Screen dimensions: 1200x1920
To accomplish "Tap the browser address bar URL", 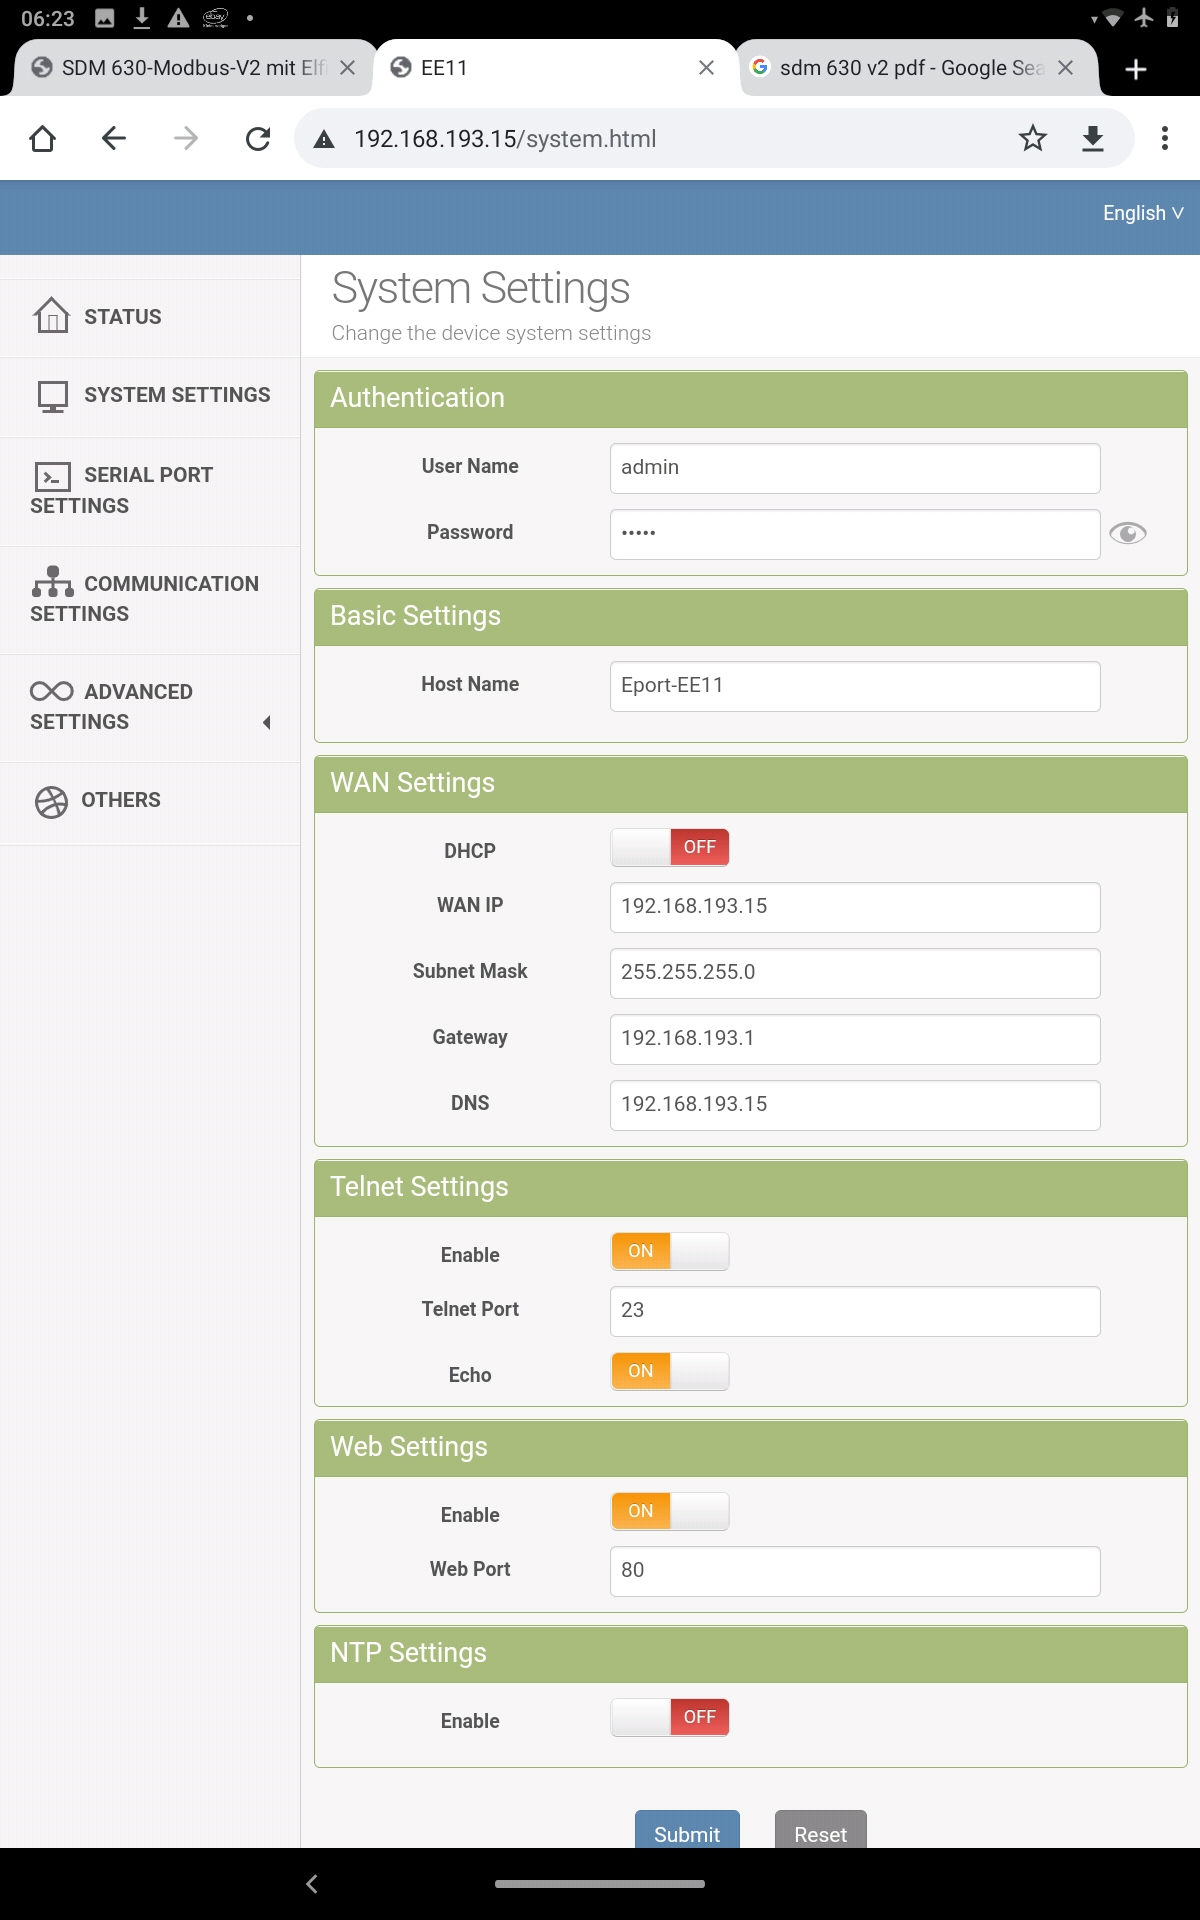I will pos(505,139).
